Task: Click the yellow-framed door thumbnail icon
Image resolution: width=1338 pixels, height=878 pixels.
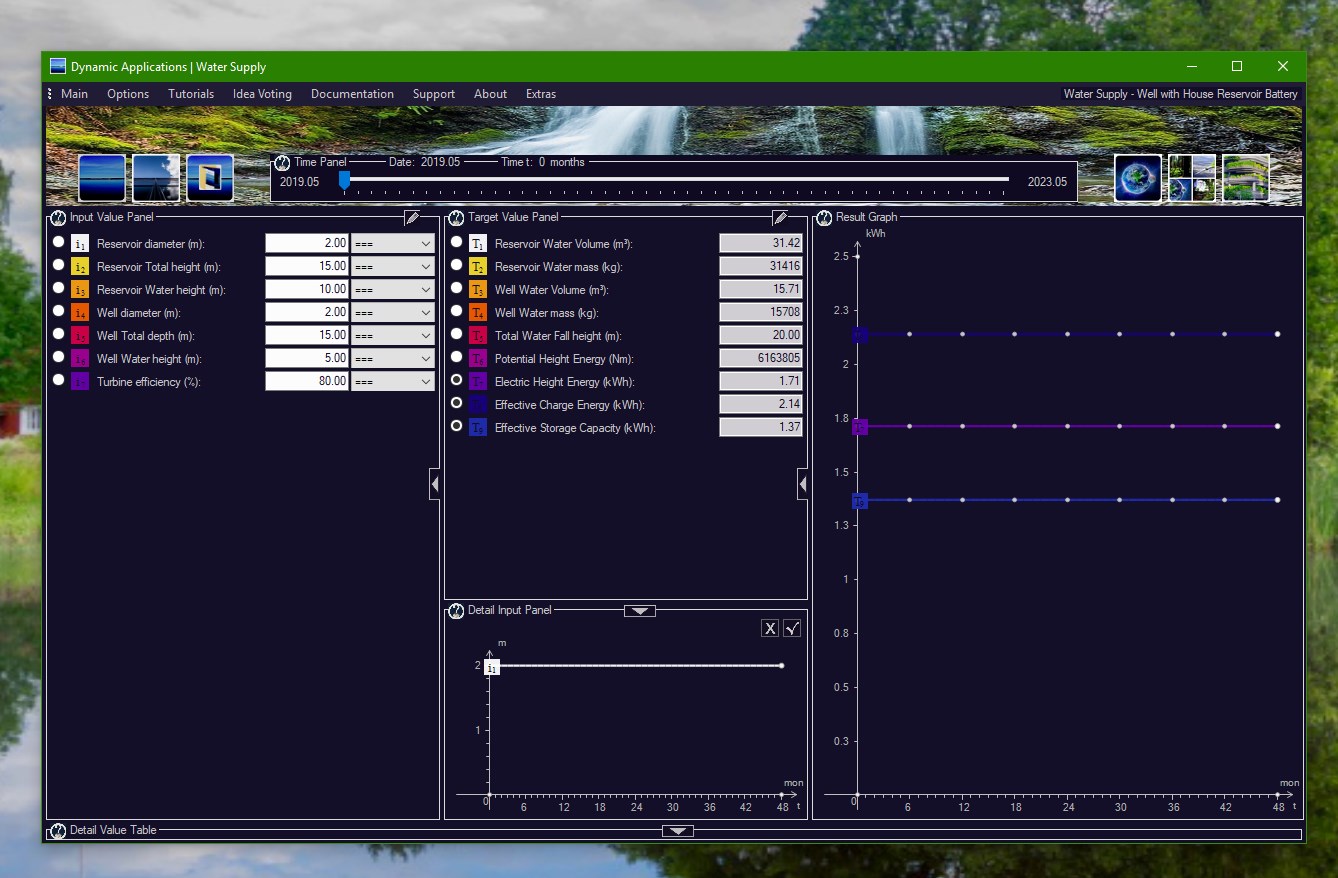Action: pyautogui.click(x=210, y=178)
